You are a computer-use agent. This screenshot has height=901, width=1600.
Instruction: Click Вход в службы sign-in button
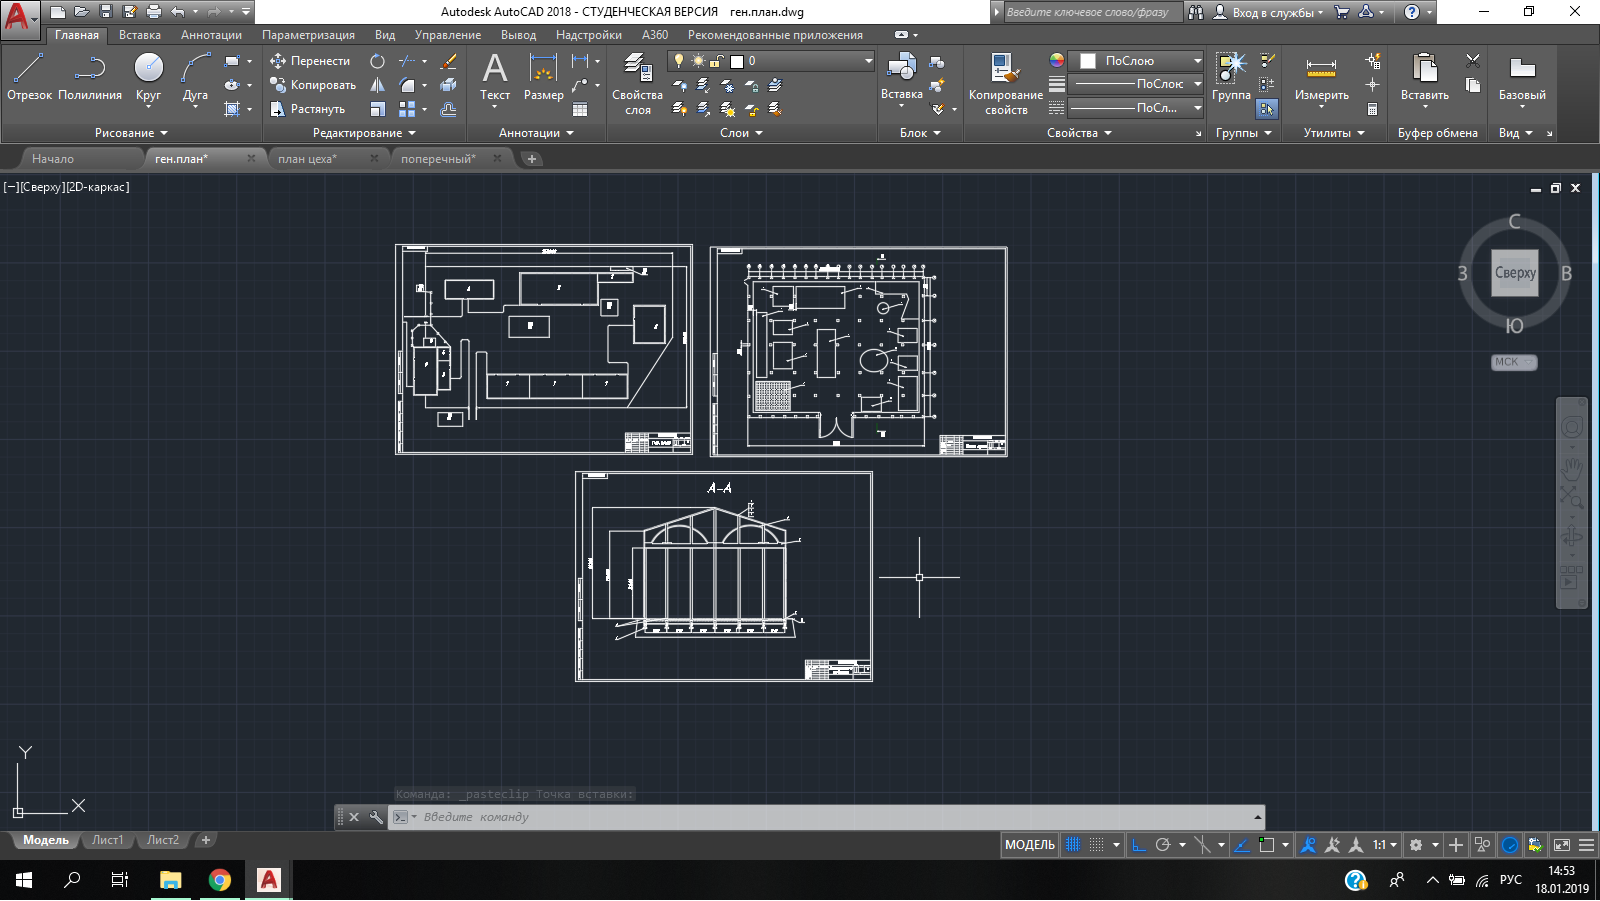click(x=1268, y=12)
